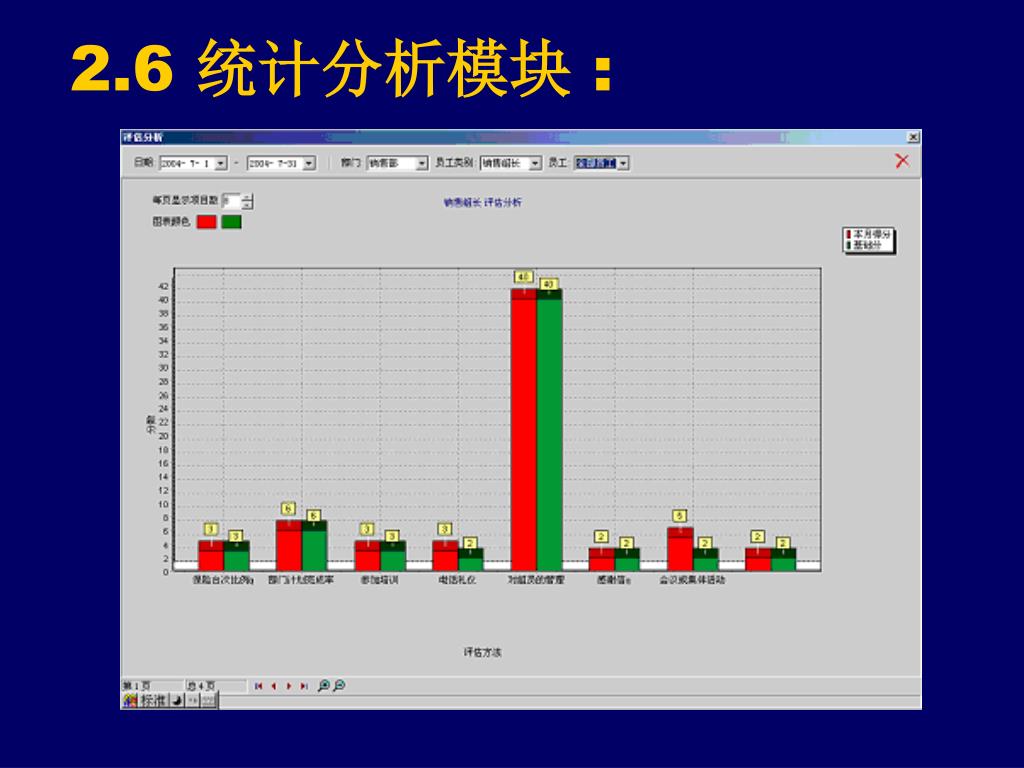Click the 会议或集体活动 category label
The width and height of the screenshot is (1024, 768).
[692, 580]
